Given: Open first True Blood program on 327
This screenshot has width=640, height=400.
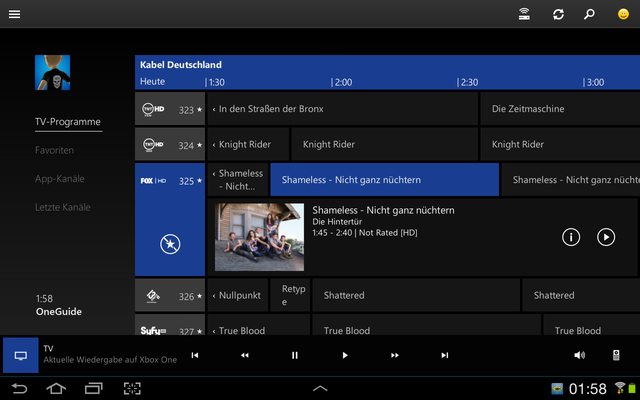Looking at the screenshot, I should [259, 325].
